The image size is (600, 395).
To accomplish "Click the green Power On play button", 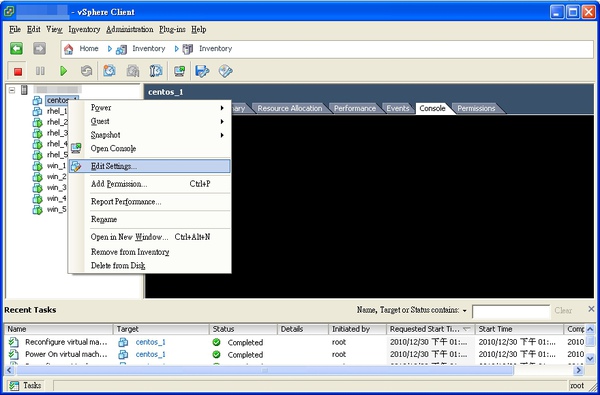I will pyautogui.click(x=64, y=71).
